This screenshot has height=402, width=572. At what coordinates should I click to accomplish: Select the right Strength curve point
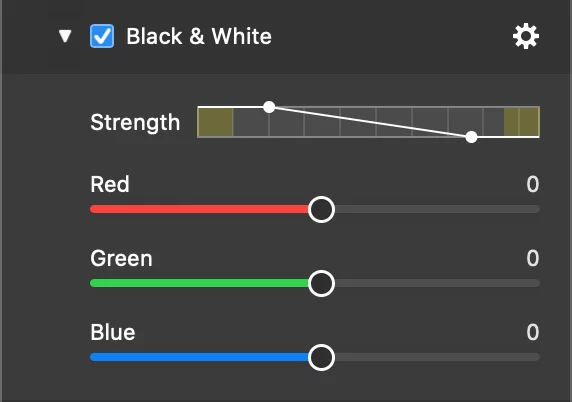(x=471, y=137)
